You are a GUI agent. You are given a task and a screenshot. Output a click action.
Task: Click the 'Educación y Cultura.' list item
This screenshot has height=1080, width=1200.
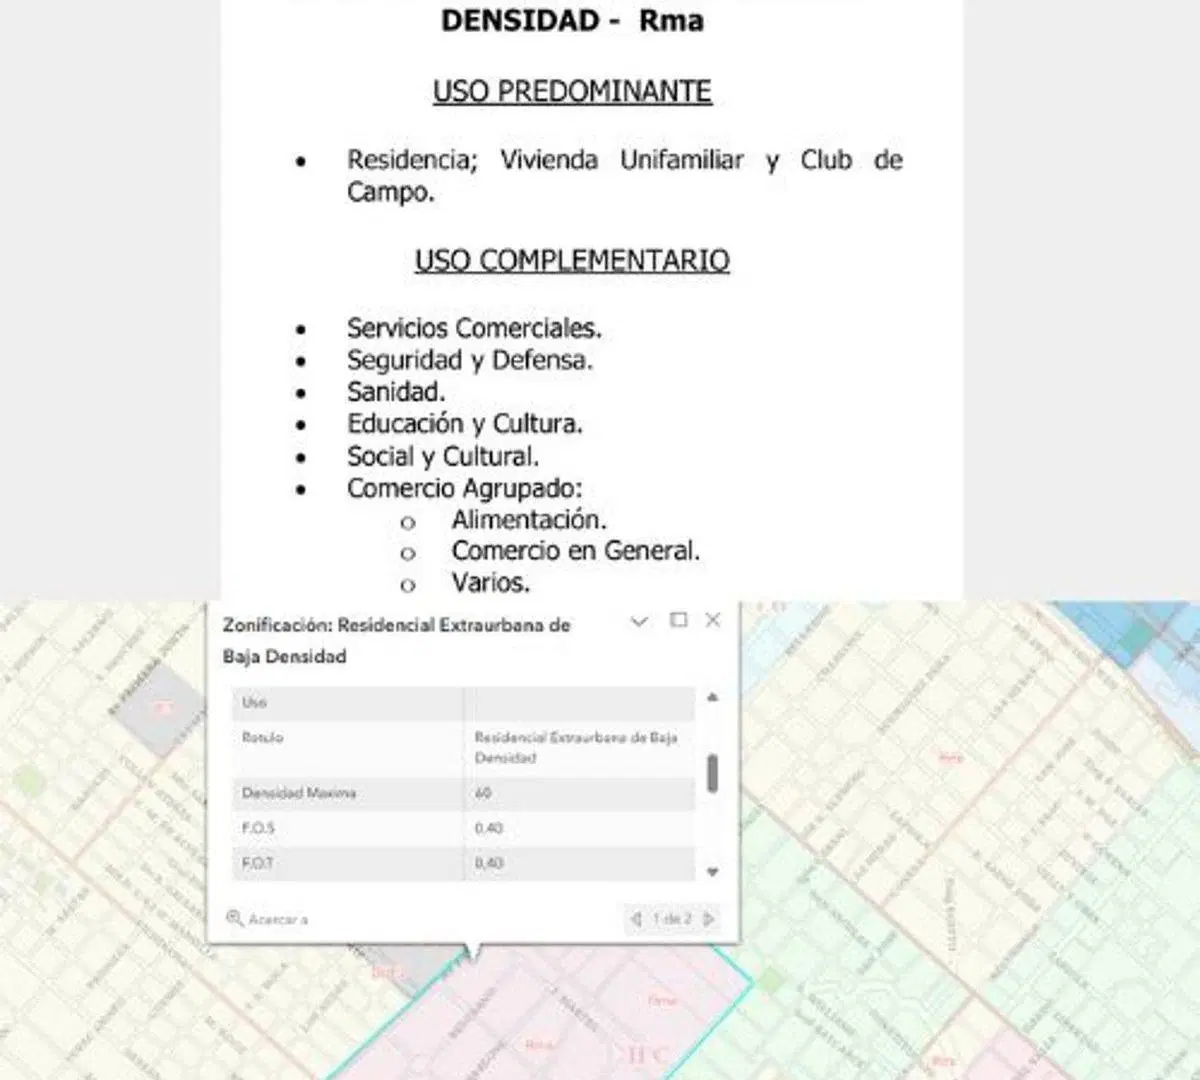(x=465, y=424)
